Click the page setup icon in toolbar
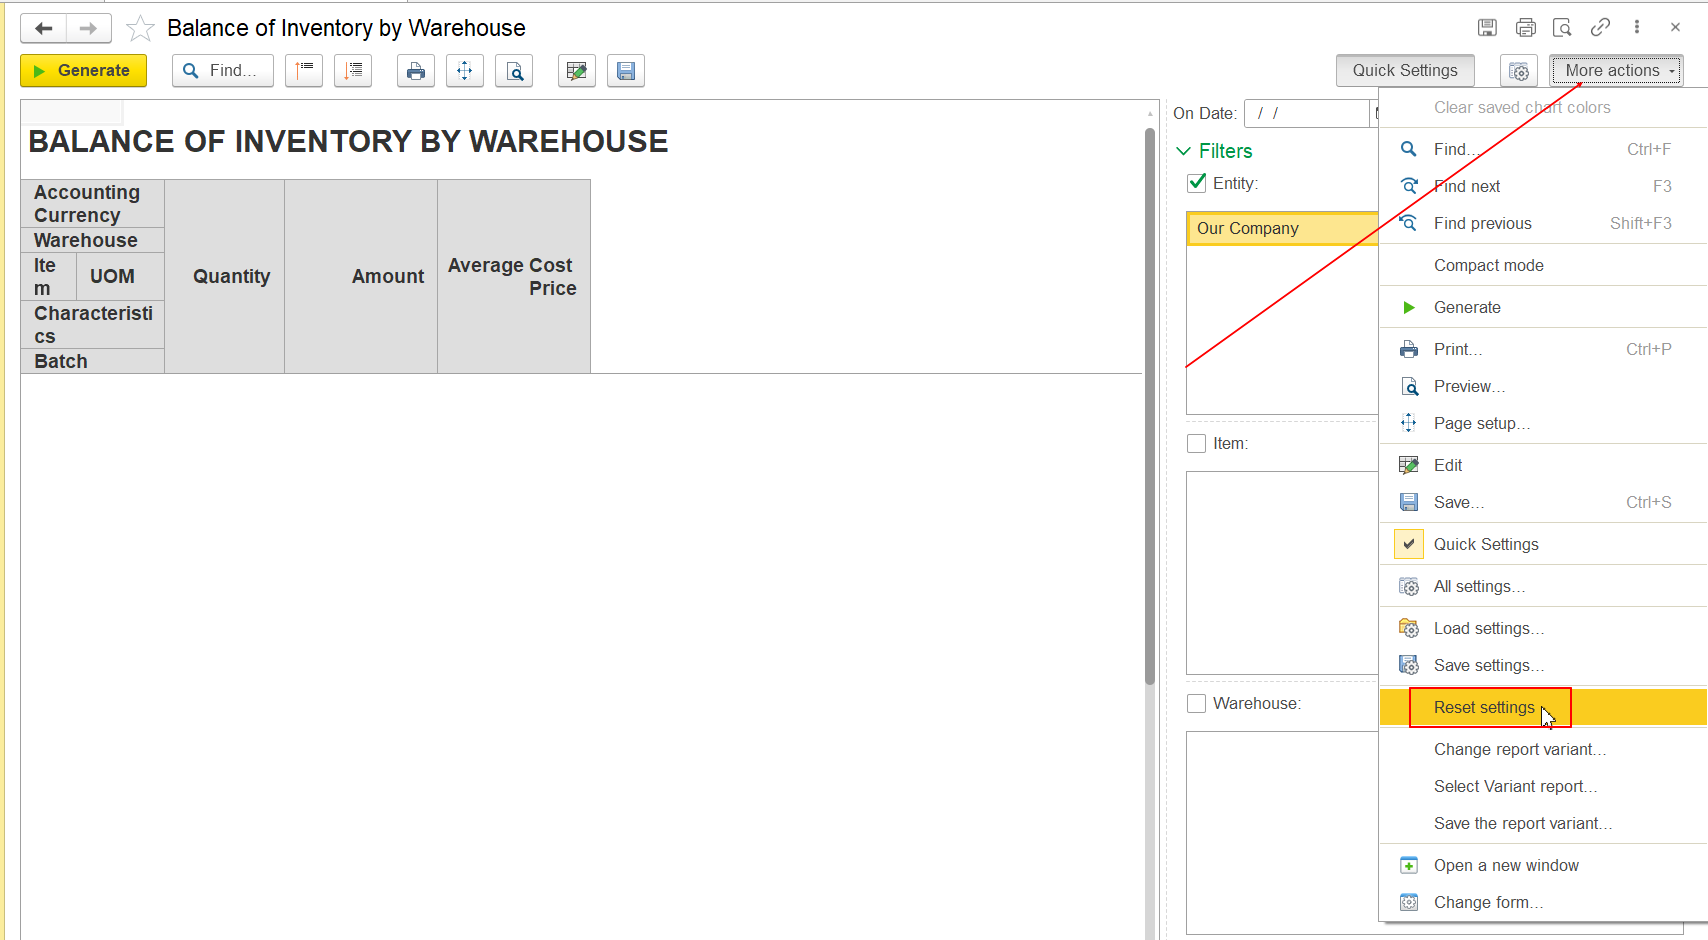 click(x=465, y=71)
